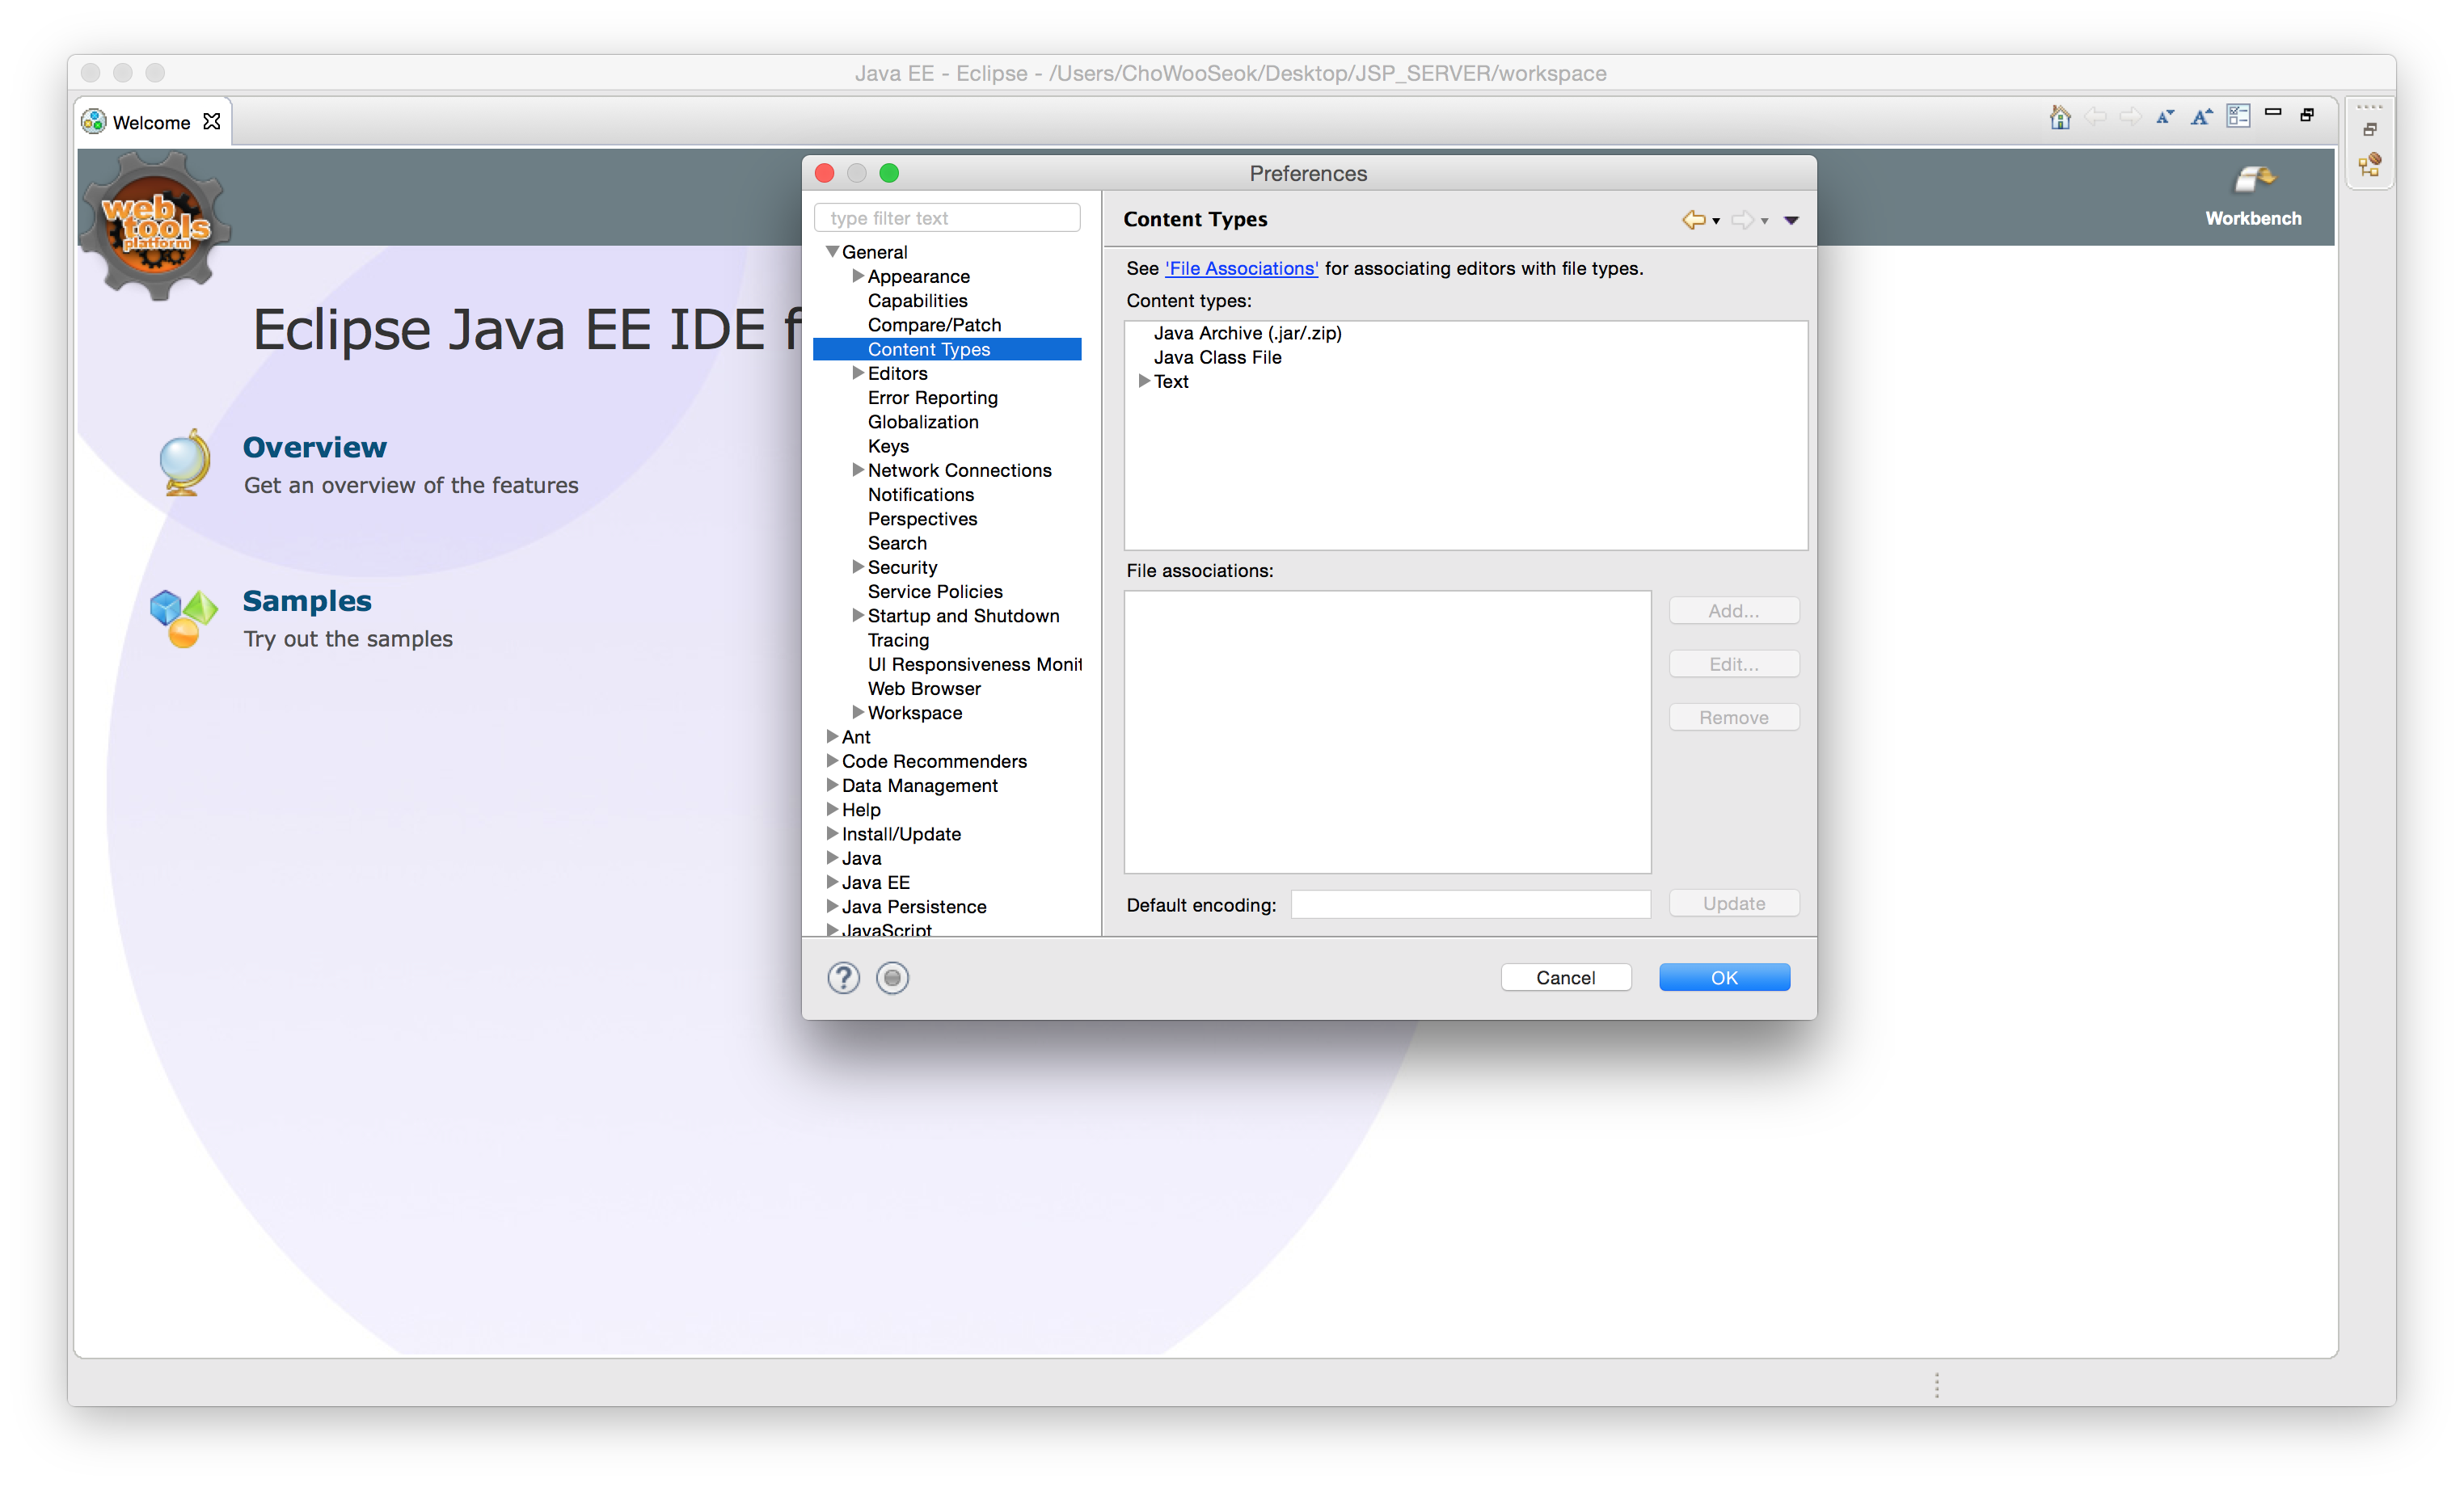Select Java Class File content type
The image size is (2464, 1487).
click(x=1217, y=357)
